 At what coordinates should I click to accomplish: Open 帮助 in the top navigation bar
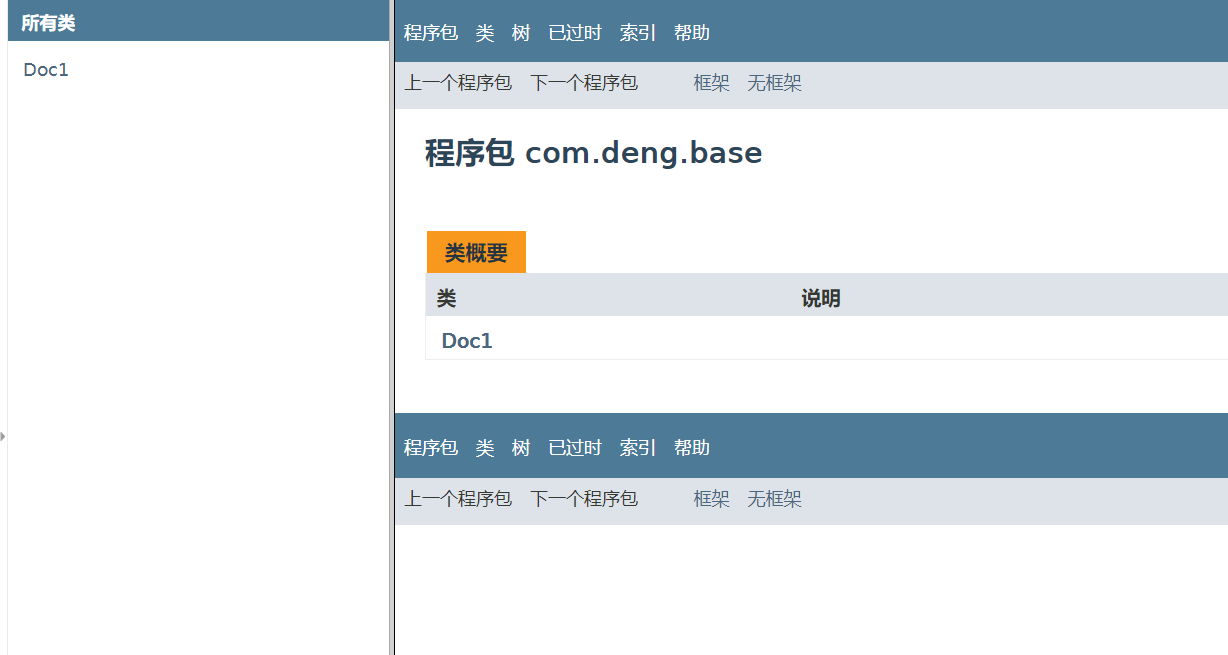(x=692, y=33)
